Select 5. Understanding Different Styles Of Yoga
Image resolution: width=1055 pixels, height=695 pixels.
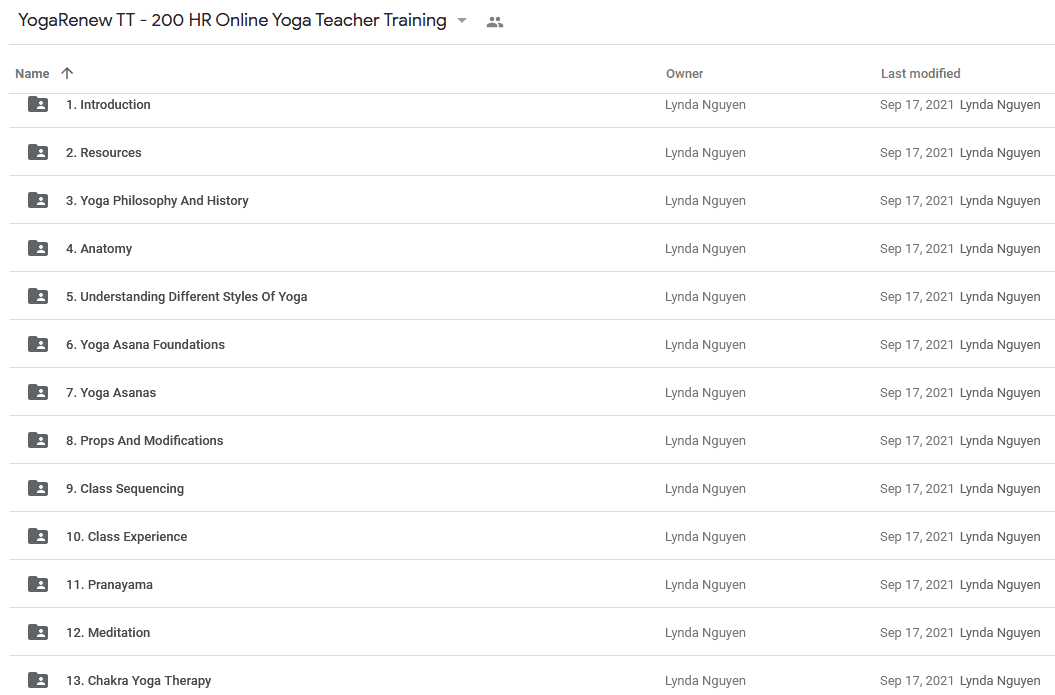[x=186, y=296]
